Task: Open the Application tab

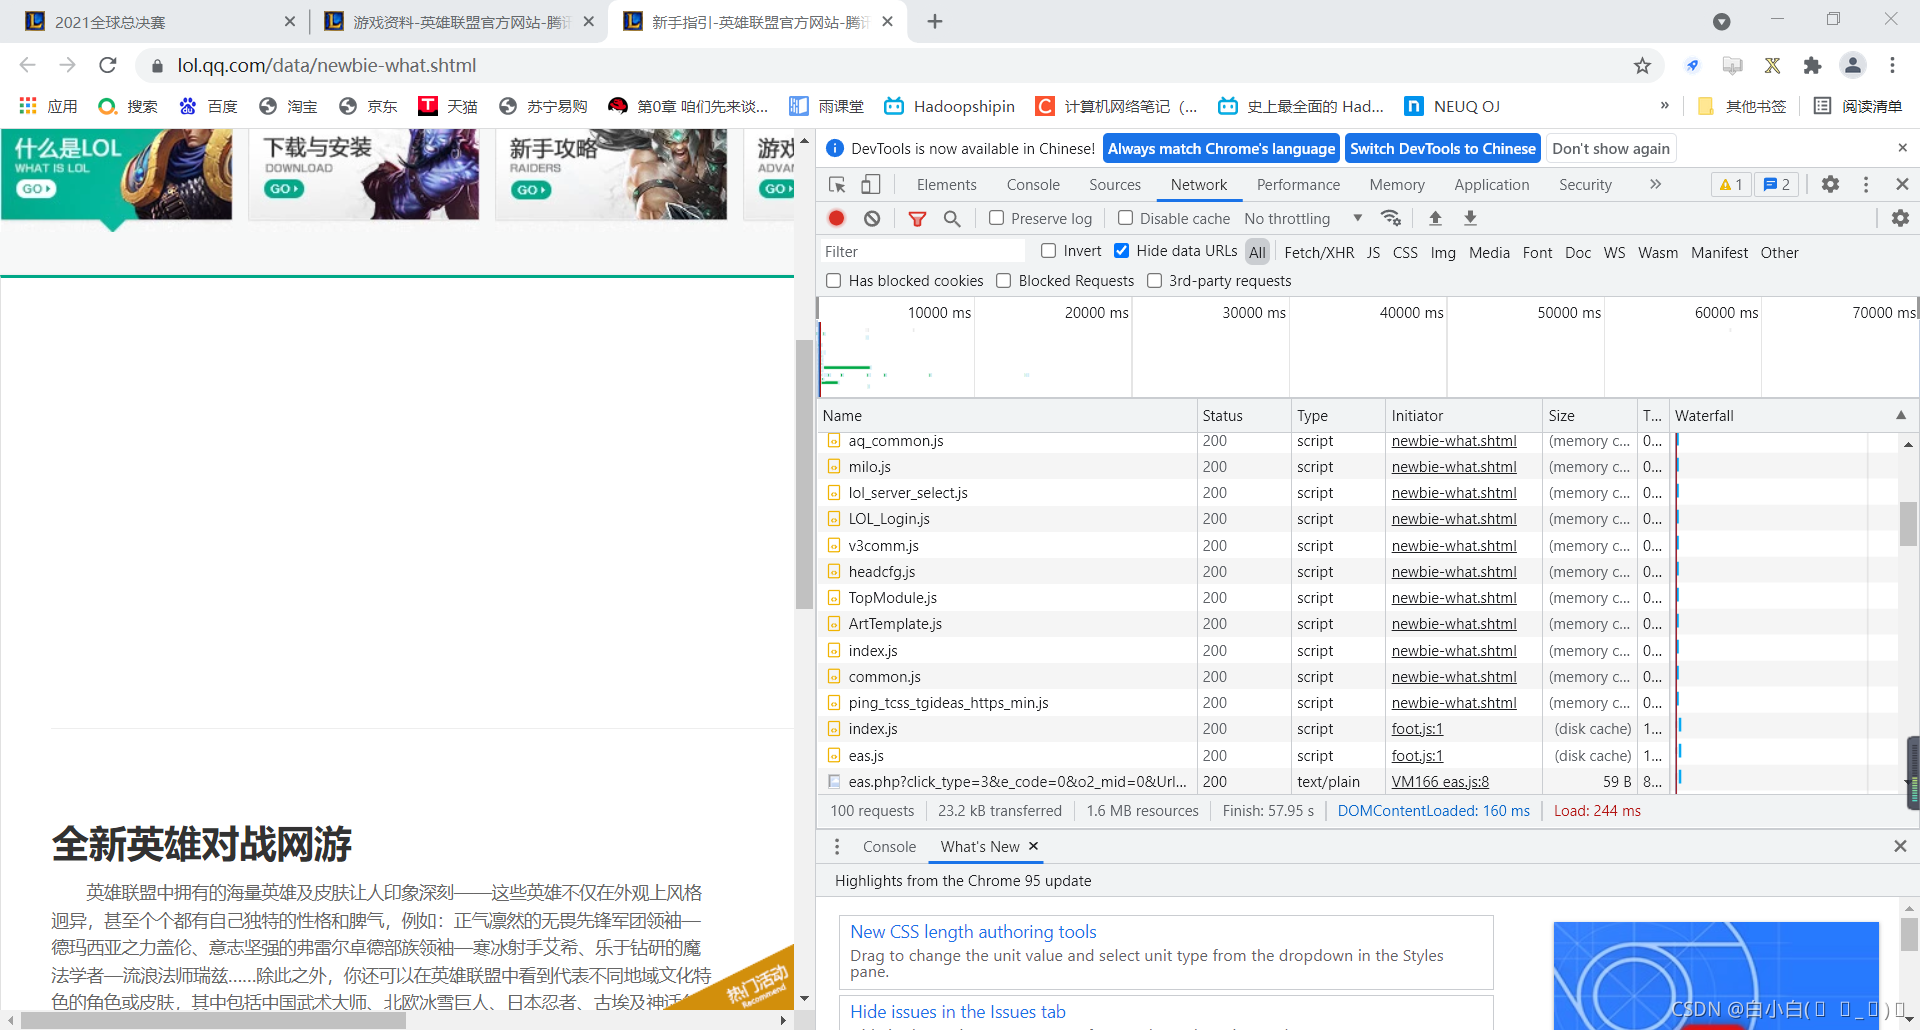Action: 1491,184
